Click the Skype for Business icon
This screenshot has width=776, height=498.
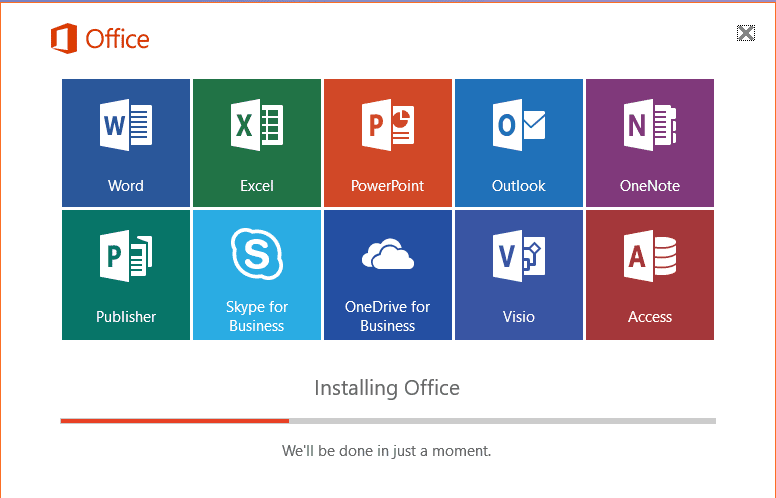pos(257,253)
